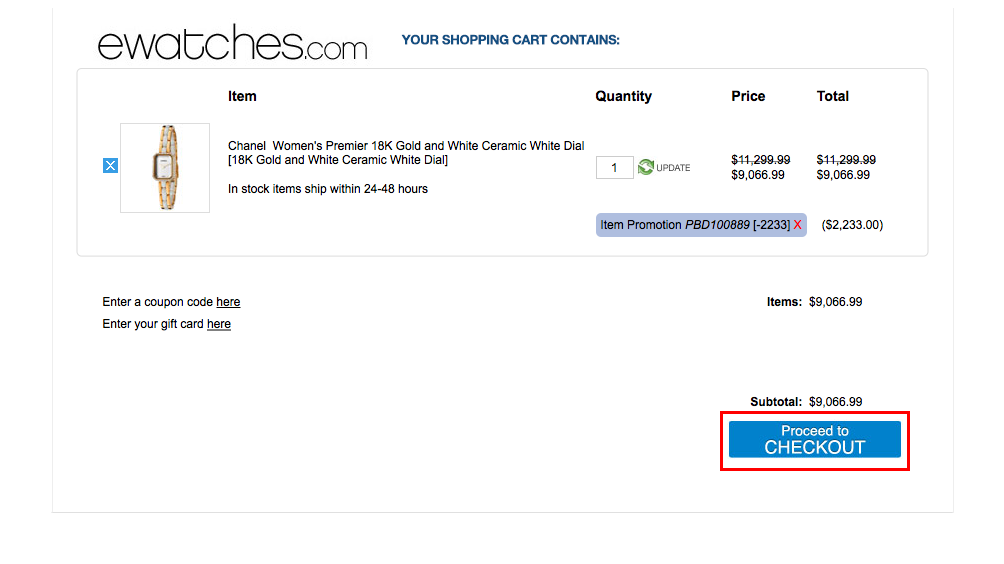Click the Quantity column header
This screenshot has width=1004, height=564.
pyautogui.click(x=624, y=96)
